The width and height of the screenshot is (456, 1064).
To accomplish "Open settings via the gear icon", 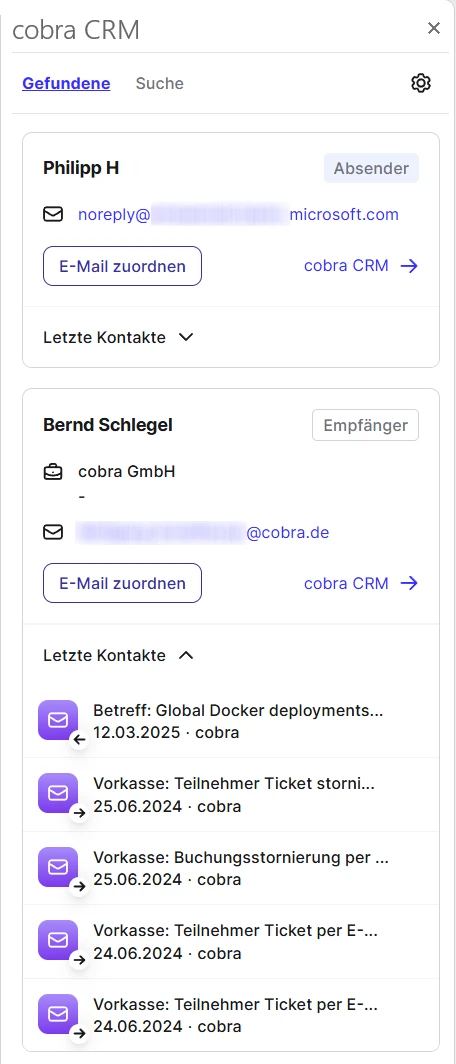I will (421, 83).
